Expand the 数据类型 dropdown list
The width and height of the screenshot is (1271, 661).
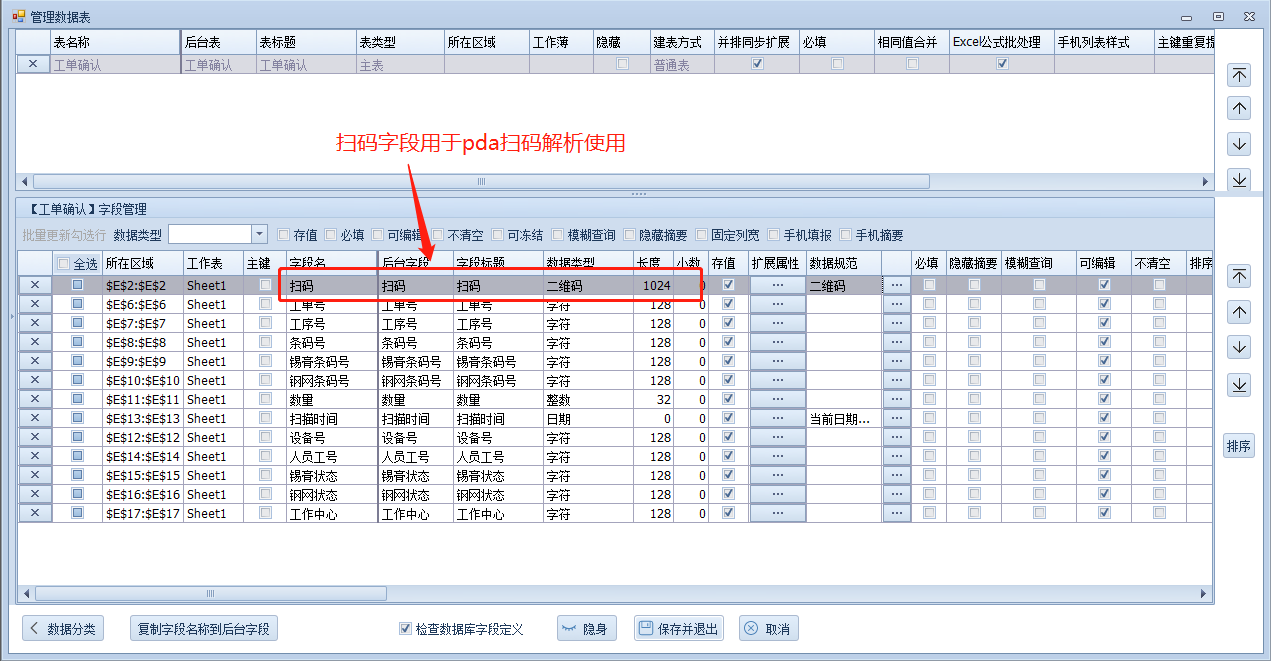click(x=259, y=234)
